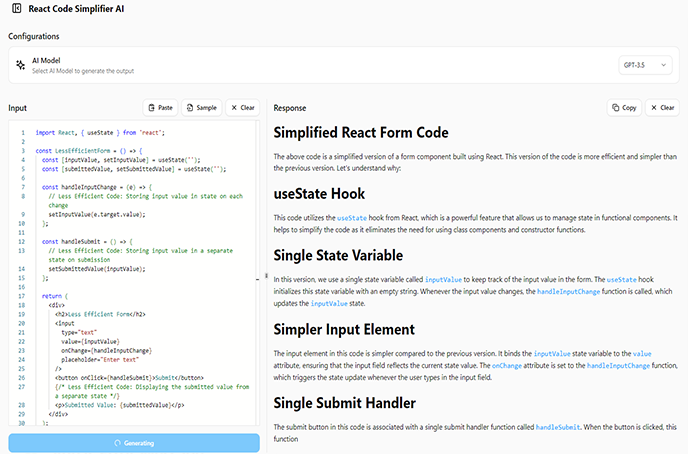688x454 pixels.
Task: Click the divider handle between Input and Response
Action: tap(265, 278)
